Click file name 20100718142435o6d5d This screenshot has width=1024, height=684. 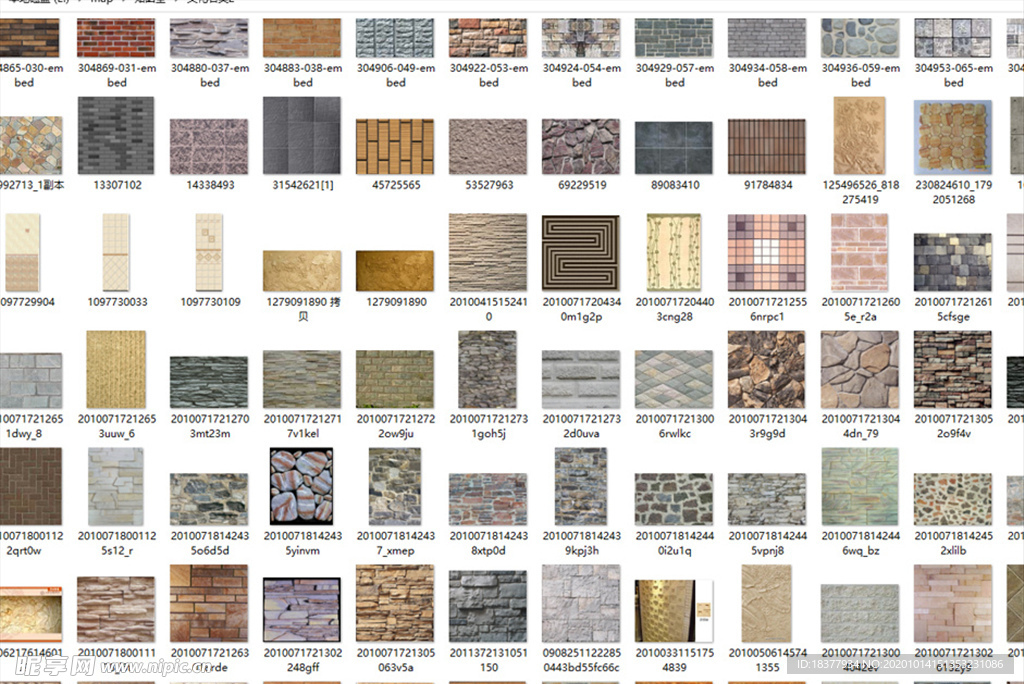click(210, 543)
